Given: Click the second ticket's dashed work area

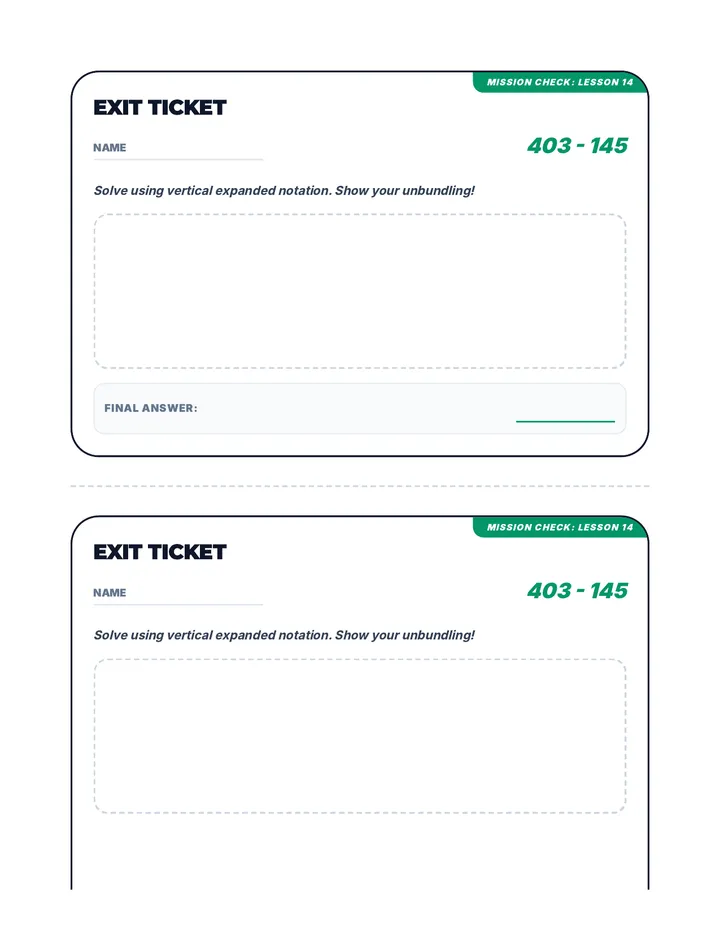Looking at the screenshot, I should tap(360, 736).
